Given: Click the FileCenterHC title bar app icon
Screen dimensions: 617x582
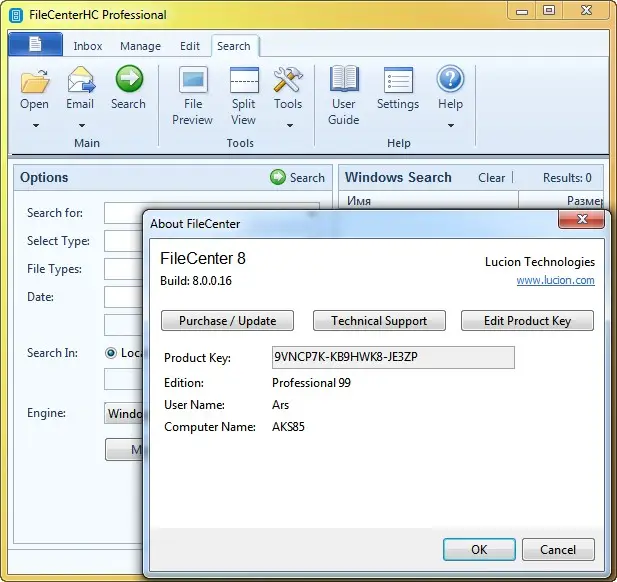Looking at the screenshot, I should coord(16,15).
